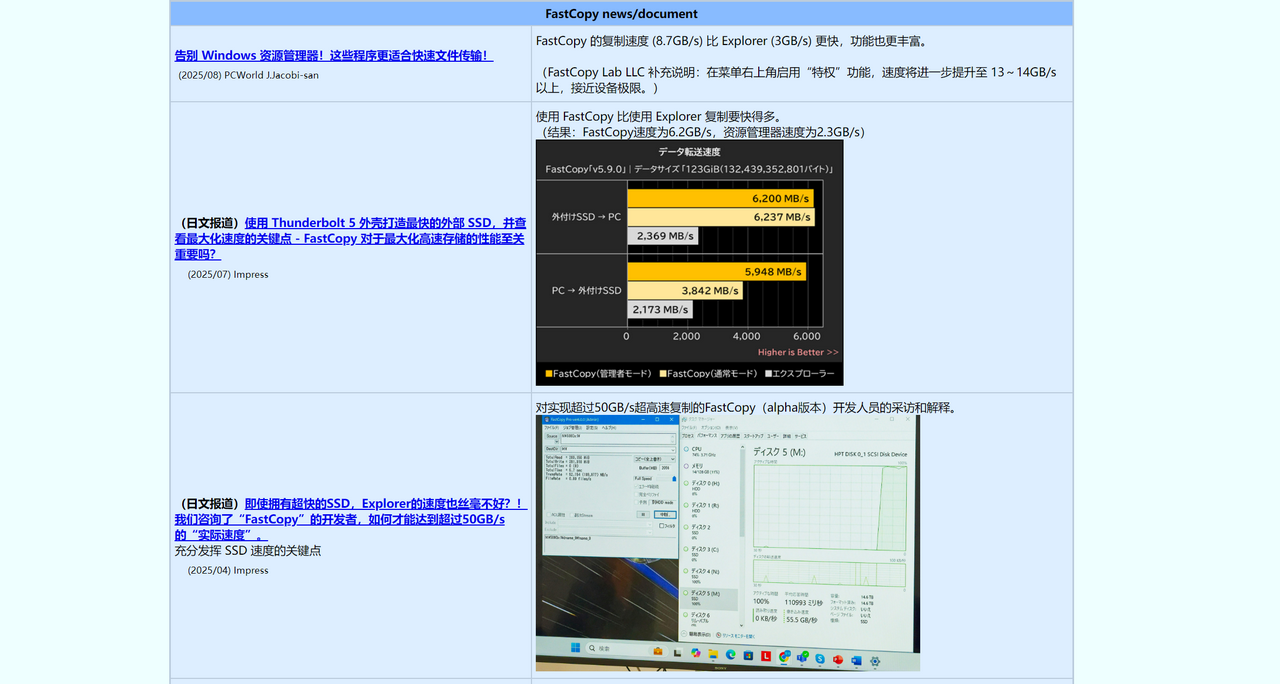This screenshot has height=684, width=1280.
Task: Adjust the Full Speed slider in FastCopy
Action: pyautogui.click(x=673, y=478)
